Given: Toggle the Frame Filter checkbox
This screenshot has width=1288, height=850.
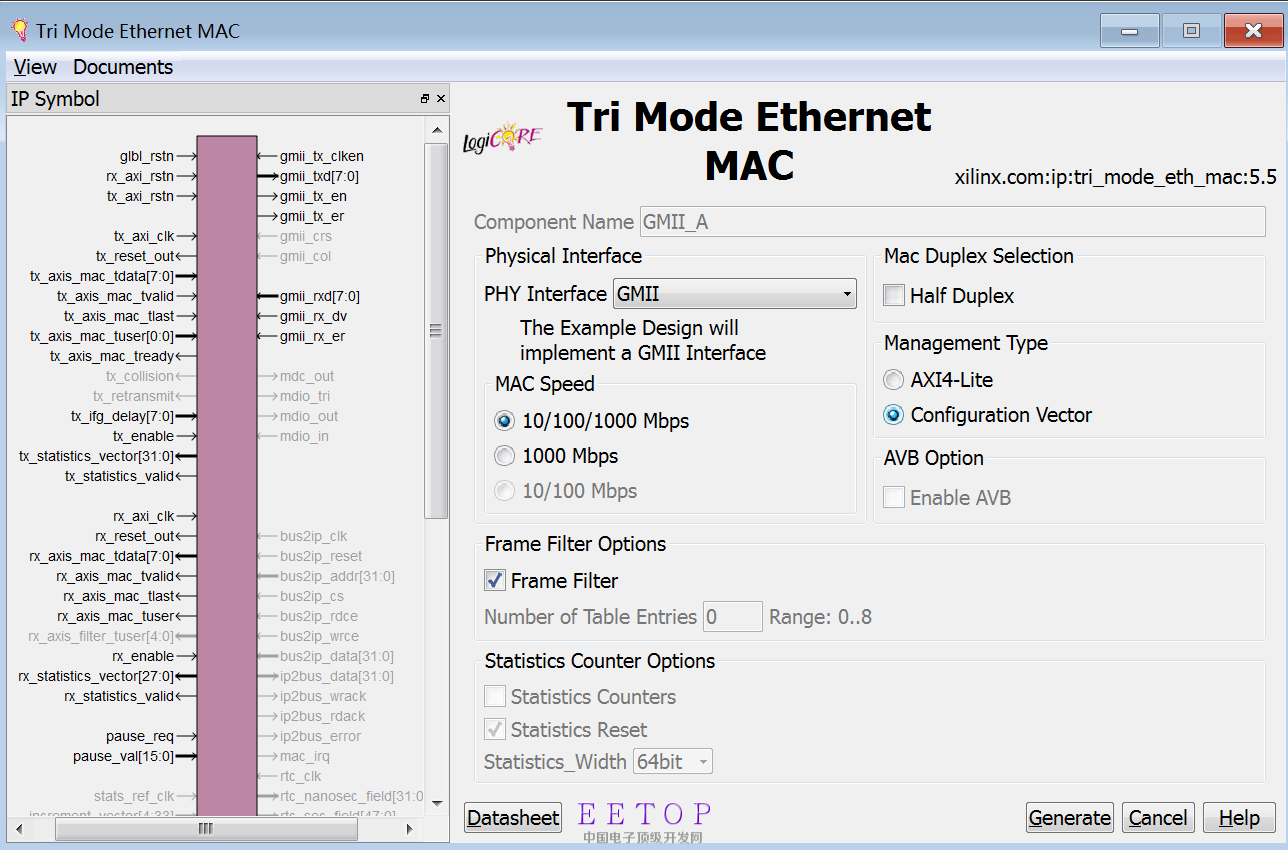Looking at the screenshot, I should 495,581.
